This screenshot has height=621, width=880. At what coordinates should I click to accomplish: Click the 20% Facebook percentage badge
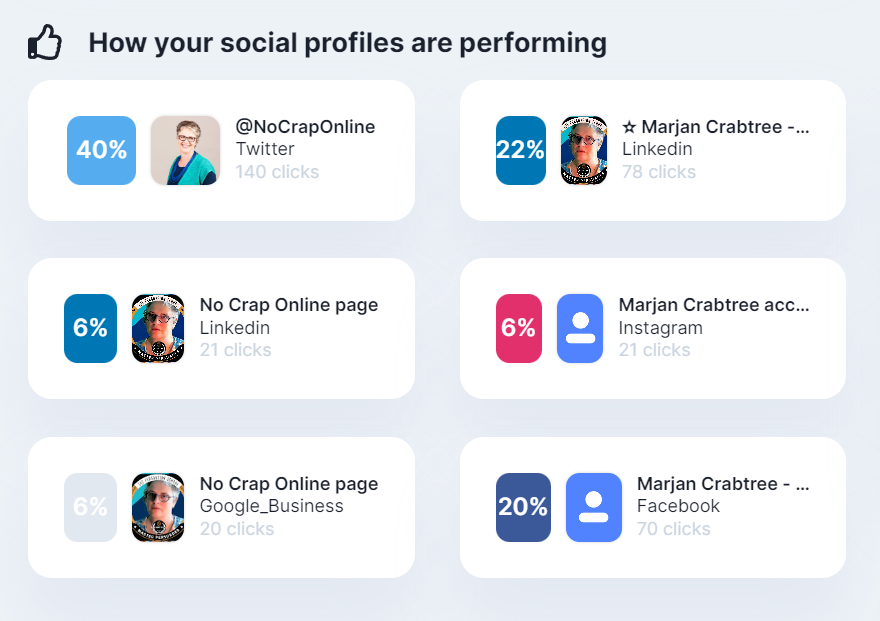coord(523,507)
